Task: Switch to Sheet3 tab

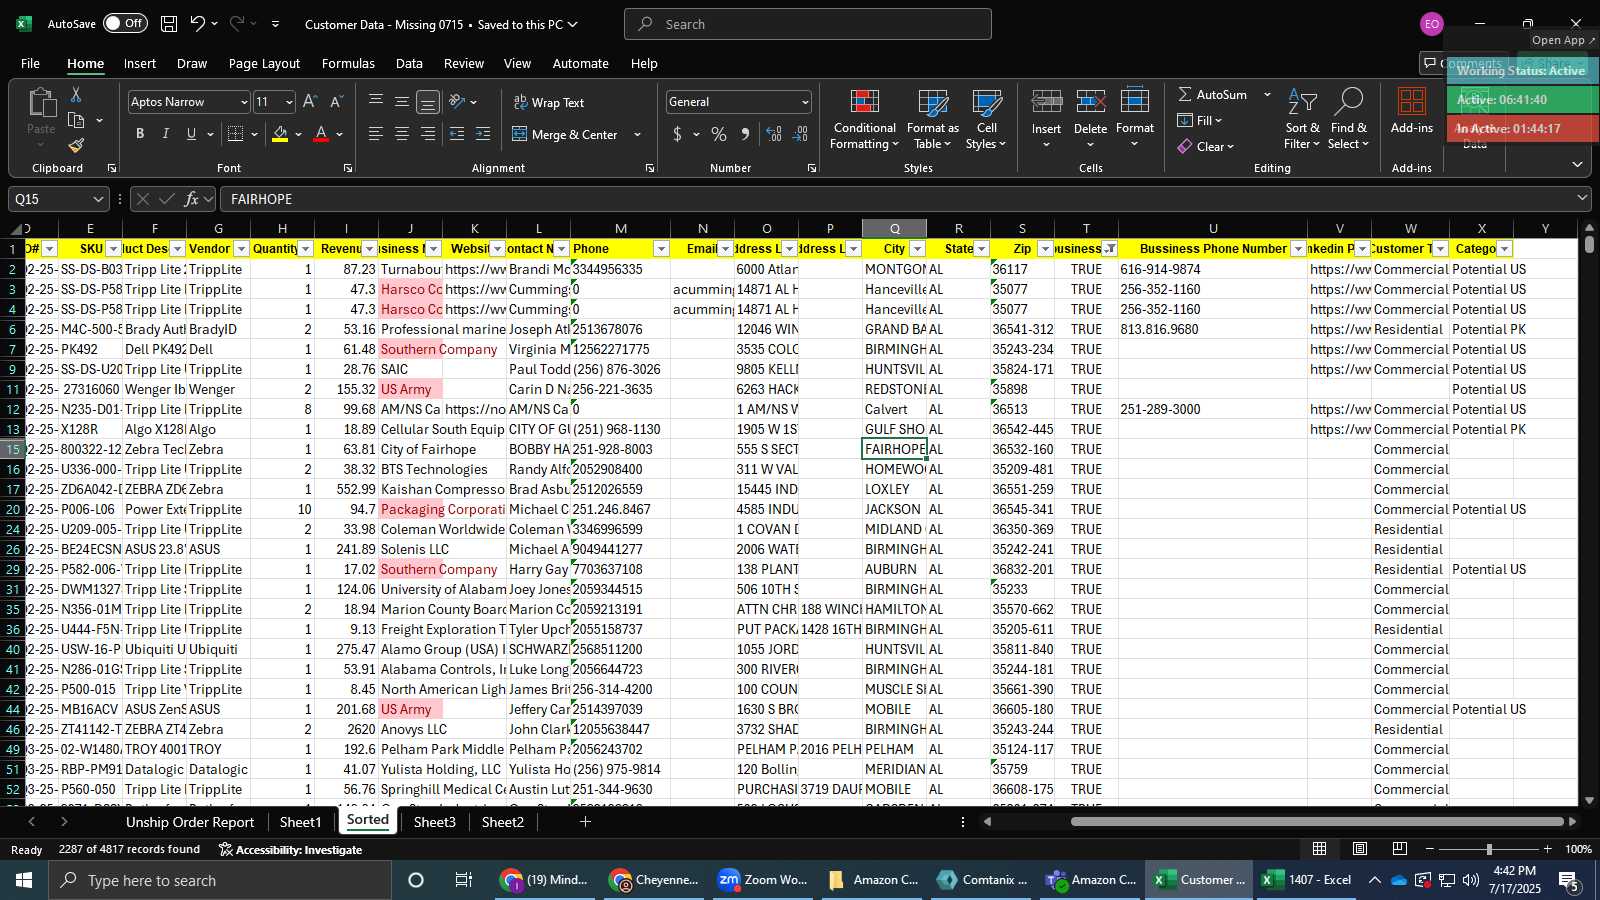Action: coord(434,822)
